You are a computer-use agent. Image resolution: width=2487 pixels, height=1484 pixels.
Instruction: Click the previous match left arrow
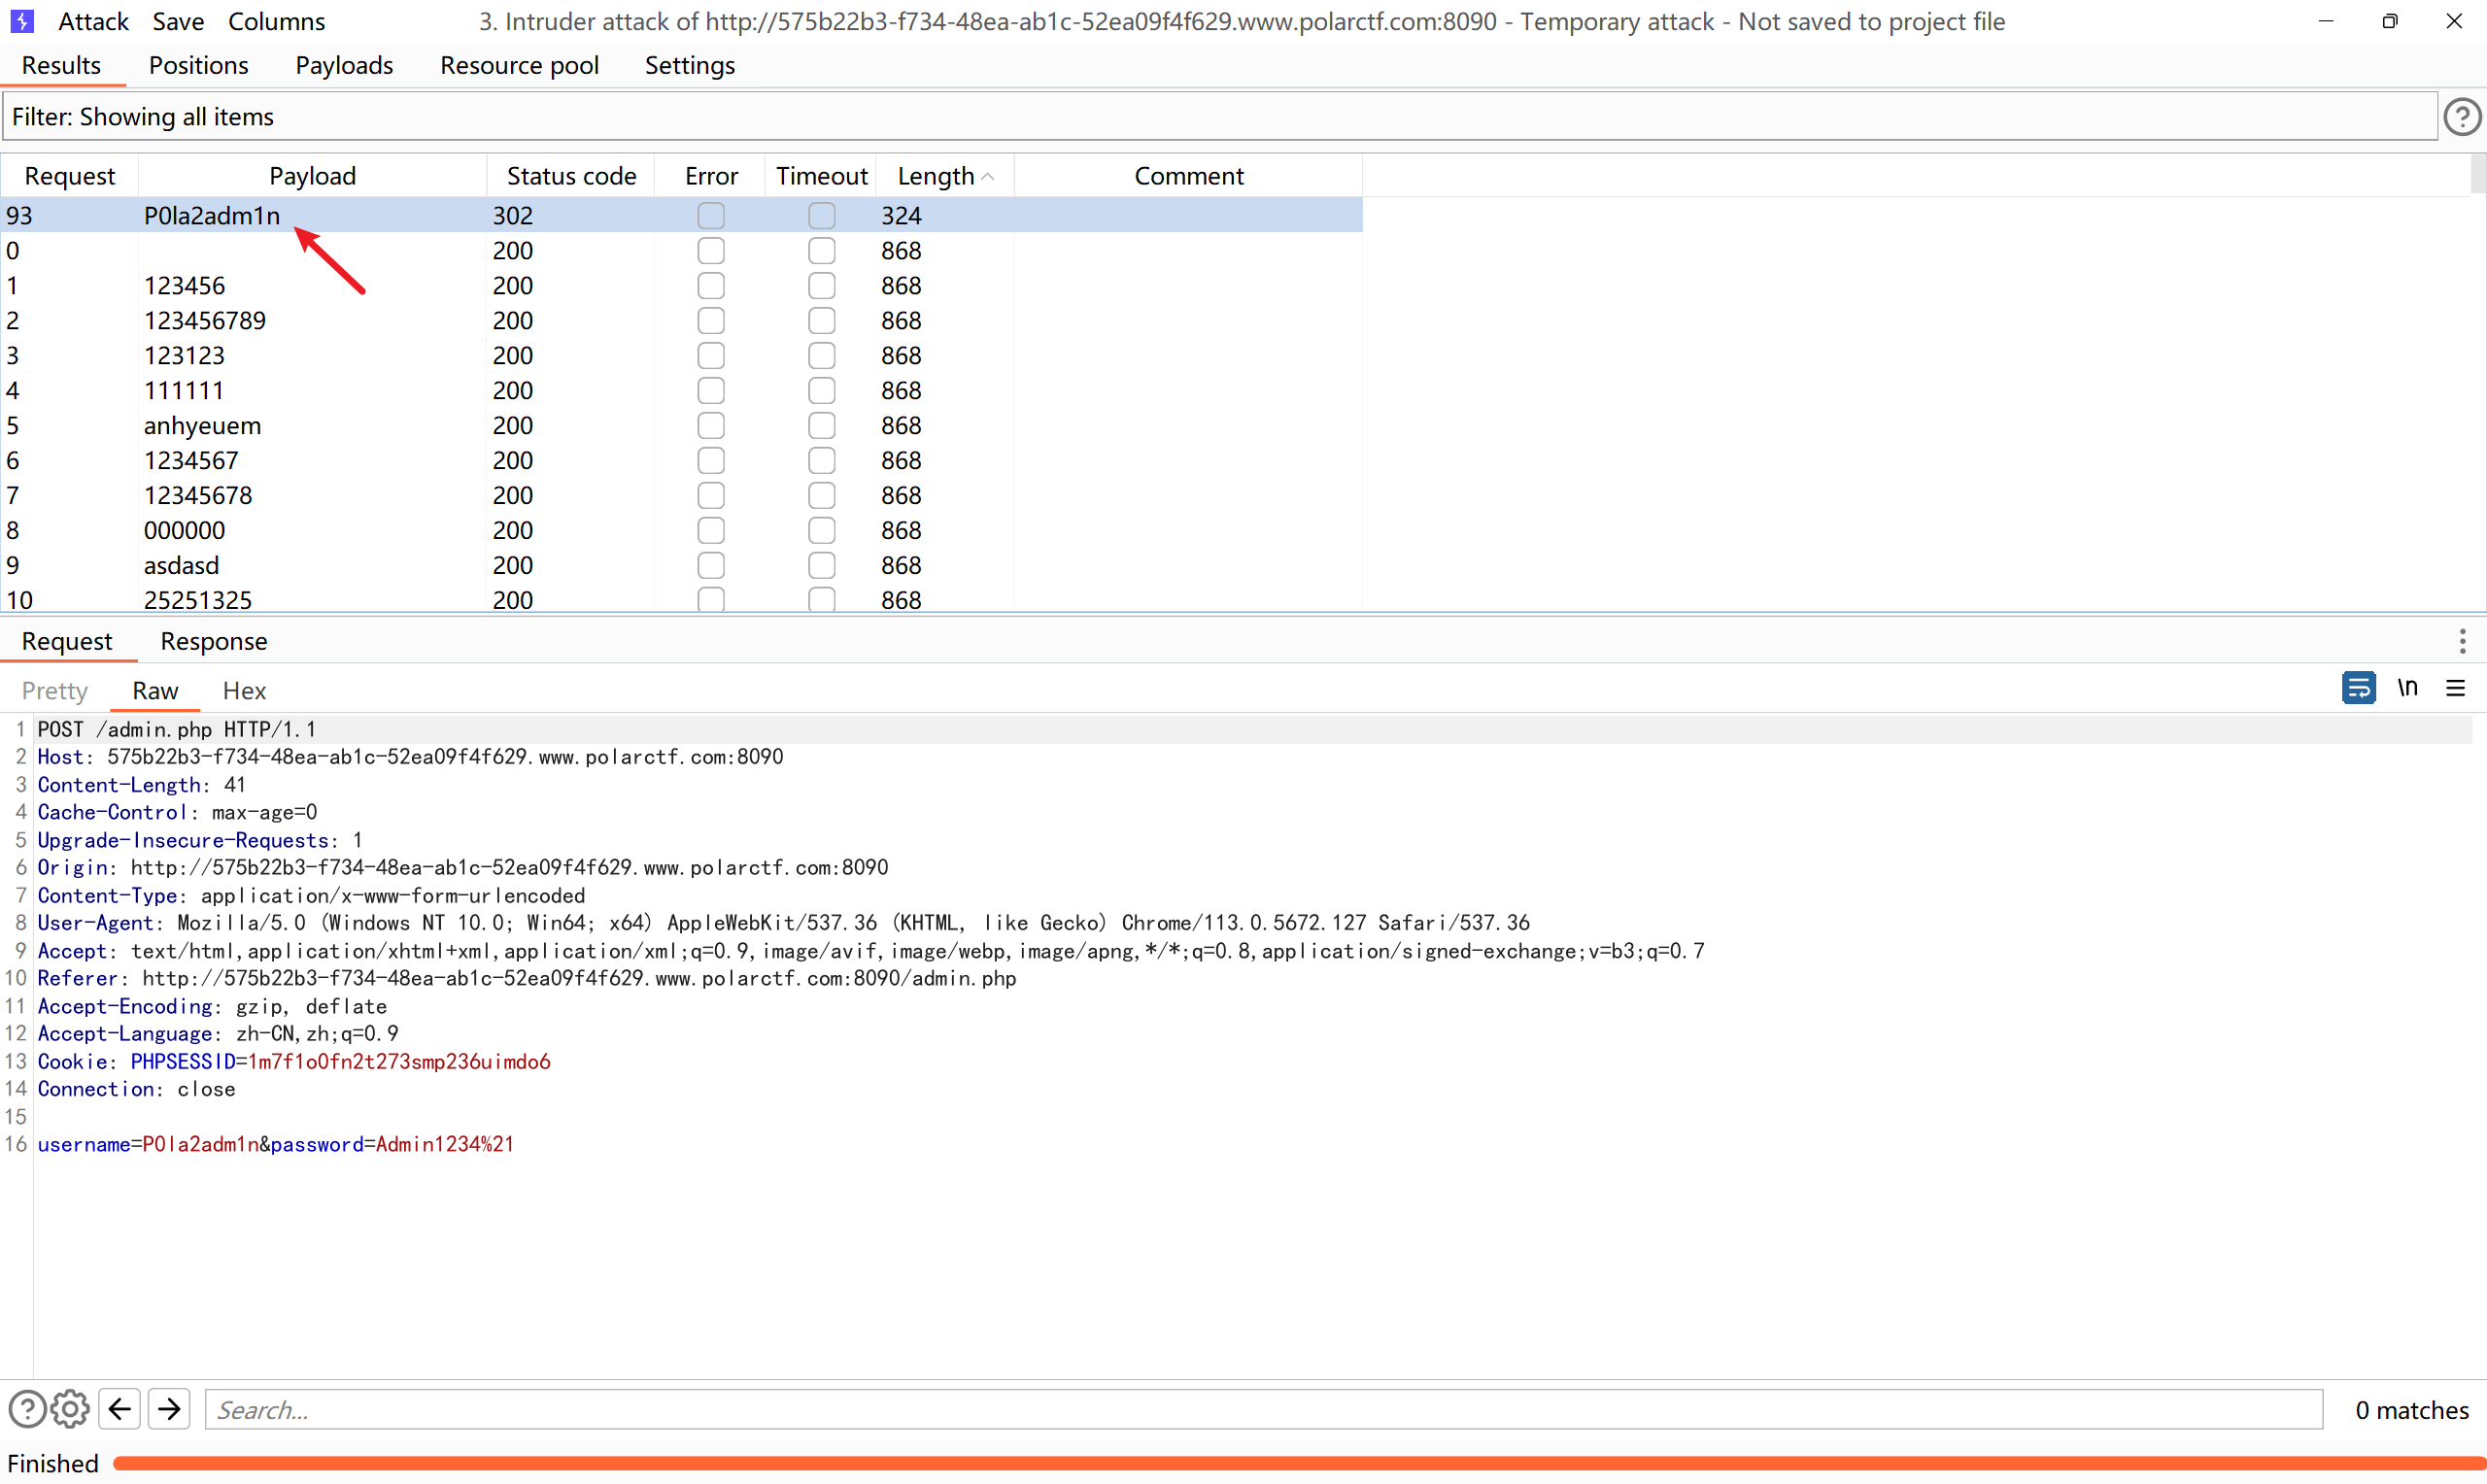click(120, 1409)
